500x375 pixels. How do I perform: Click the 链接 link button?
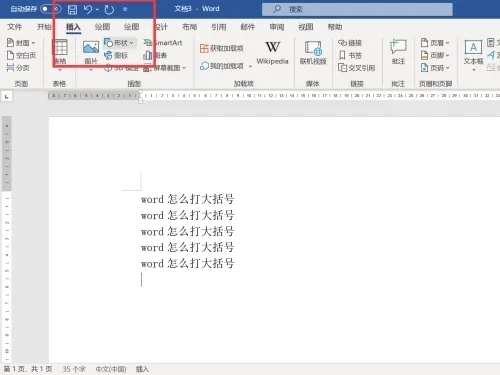coord(350,43)
